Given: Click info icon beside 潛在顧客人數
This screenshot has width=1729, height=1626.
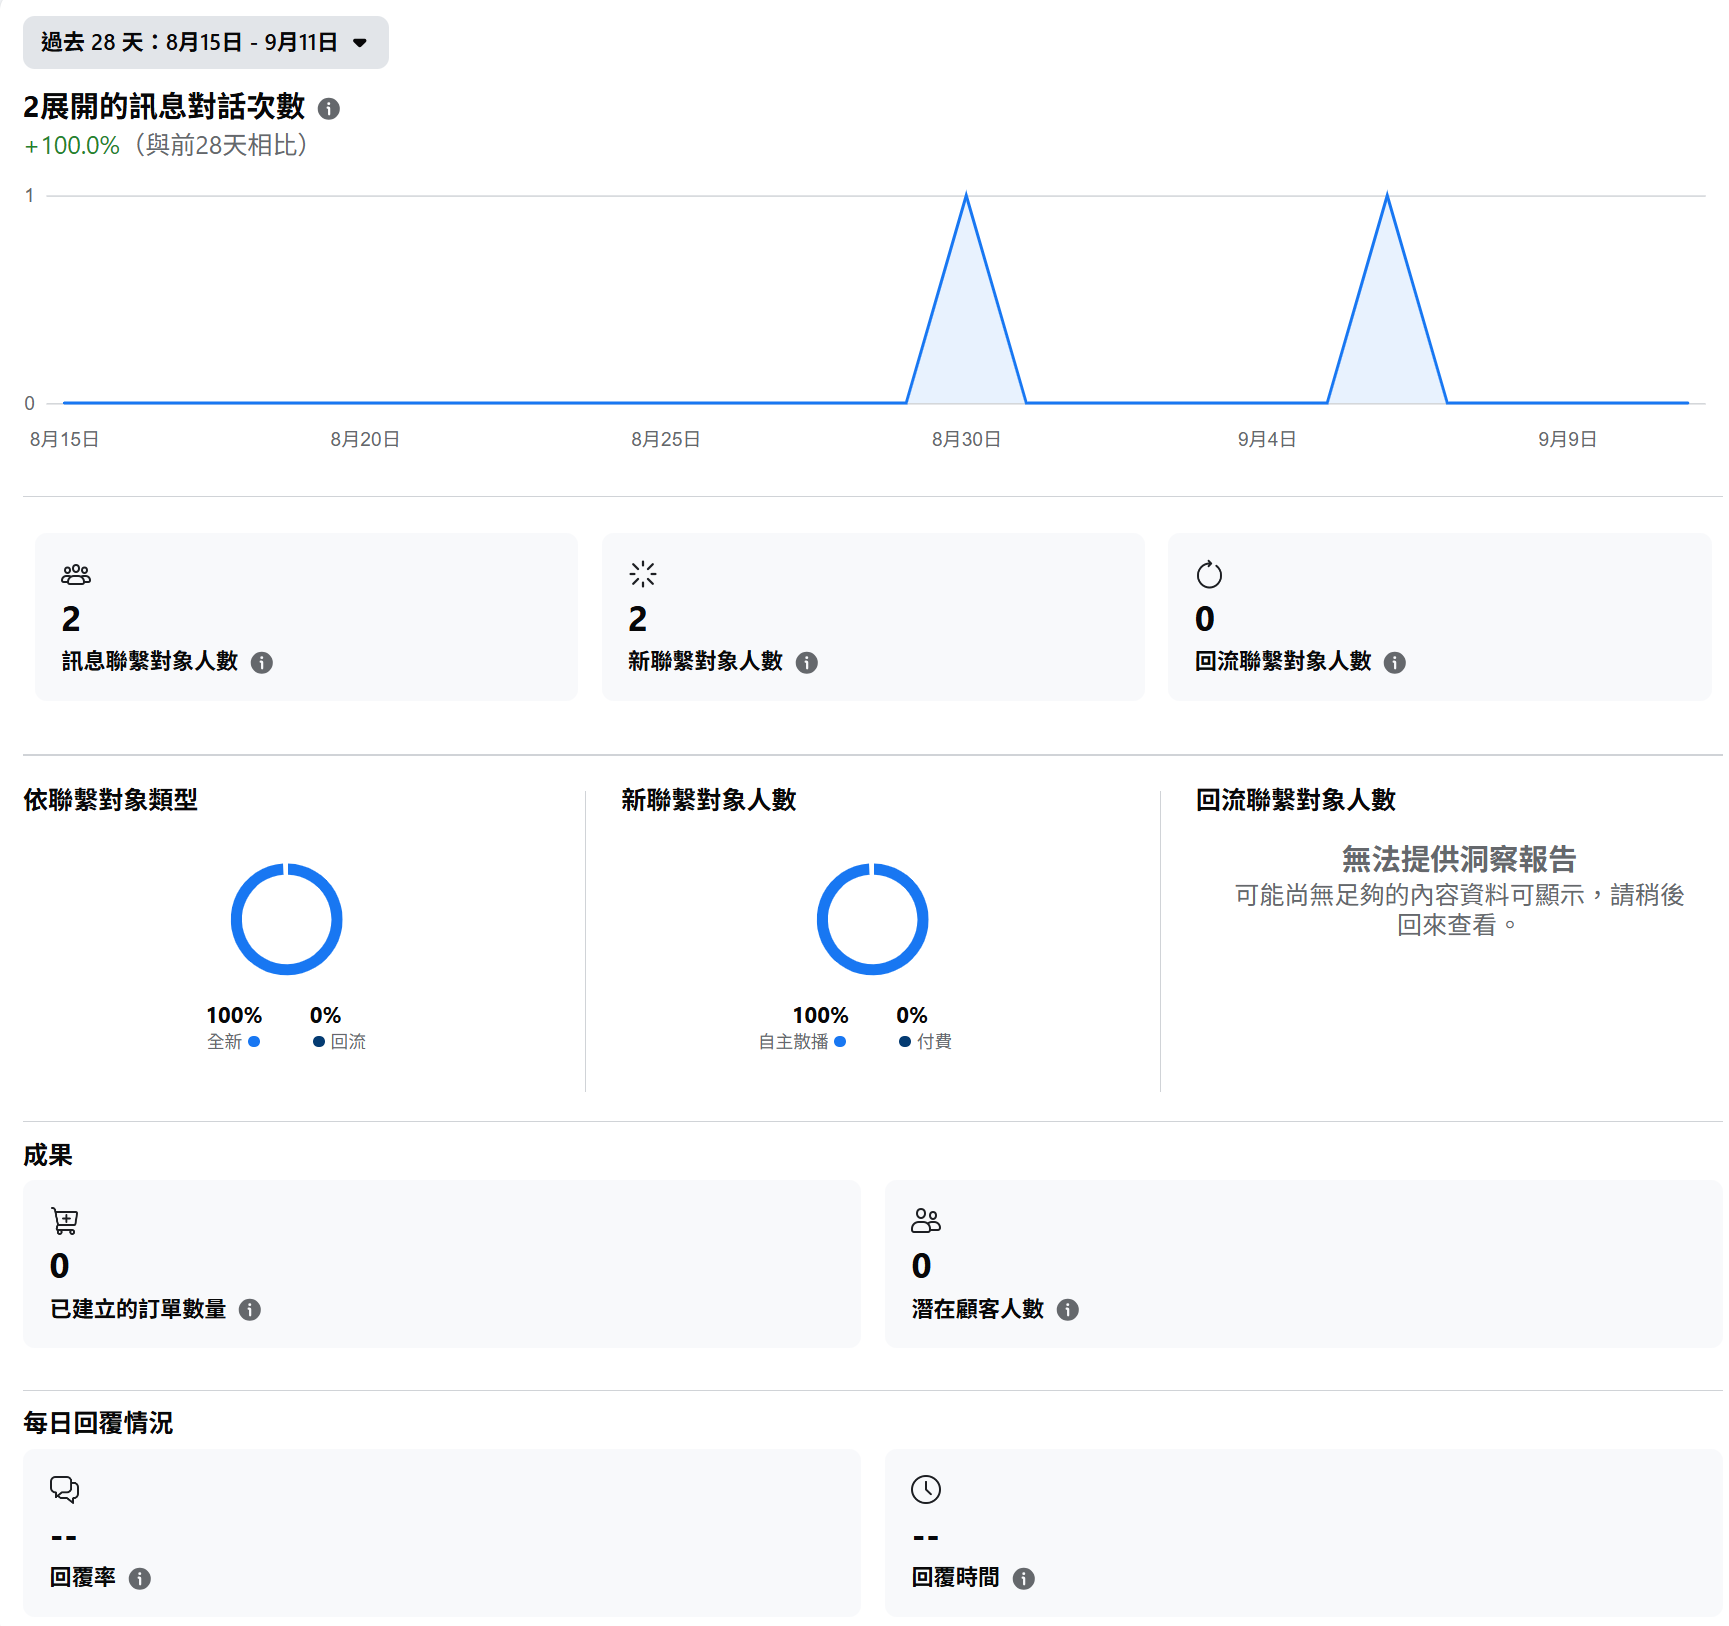Looking at the screenshot, I should (x=1068, y=1309).
